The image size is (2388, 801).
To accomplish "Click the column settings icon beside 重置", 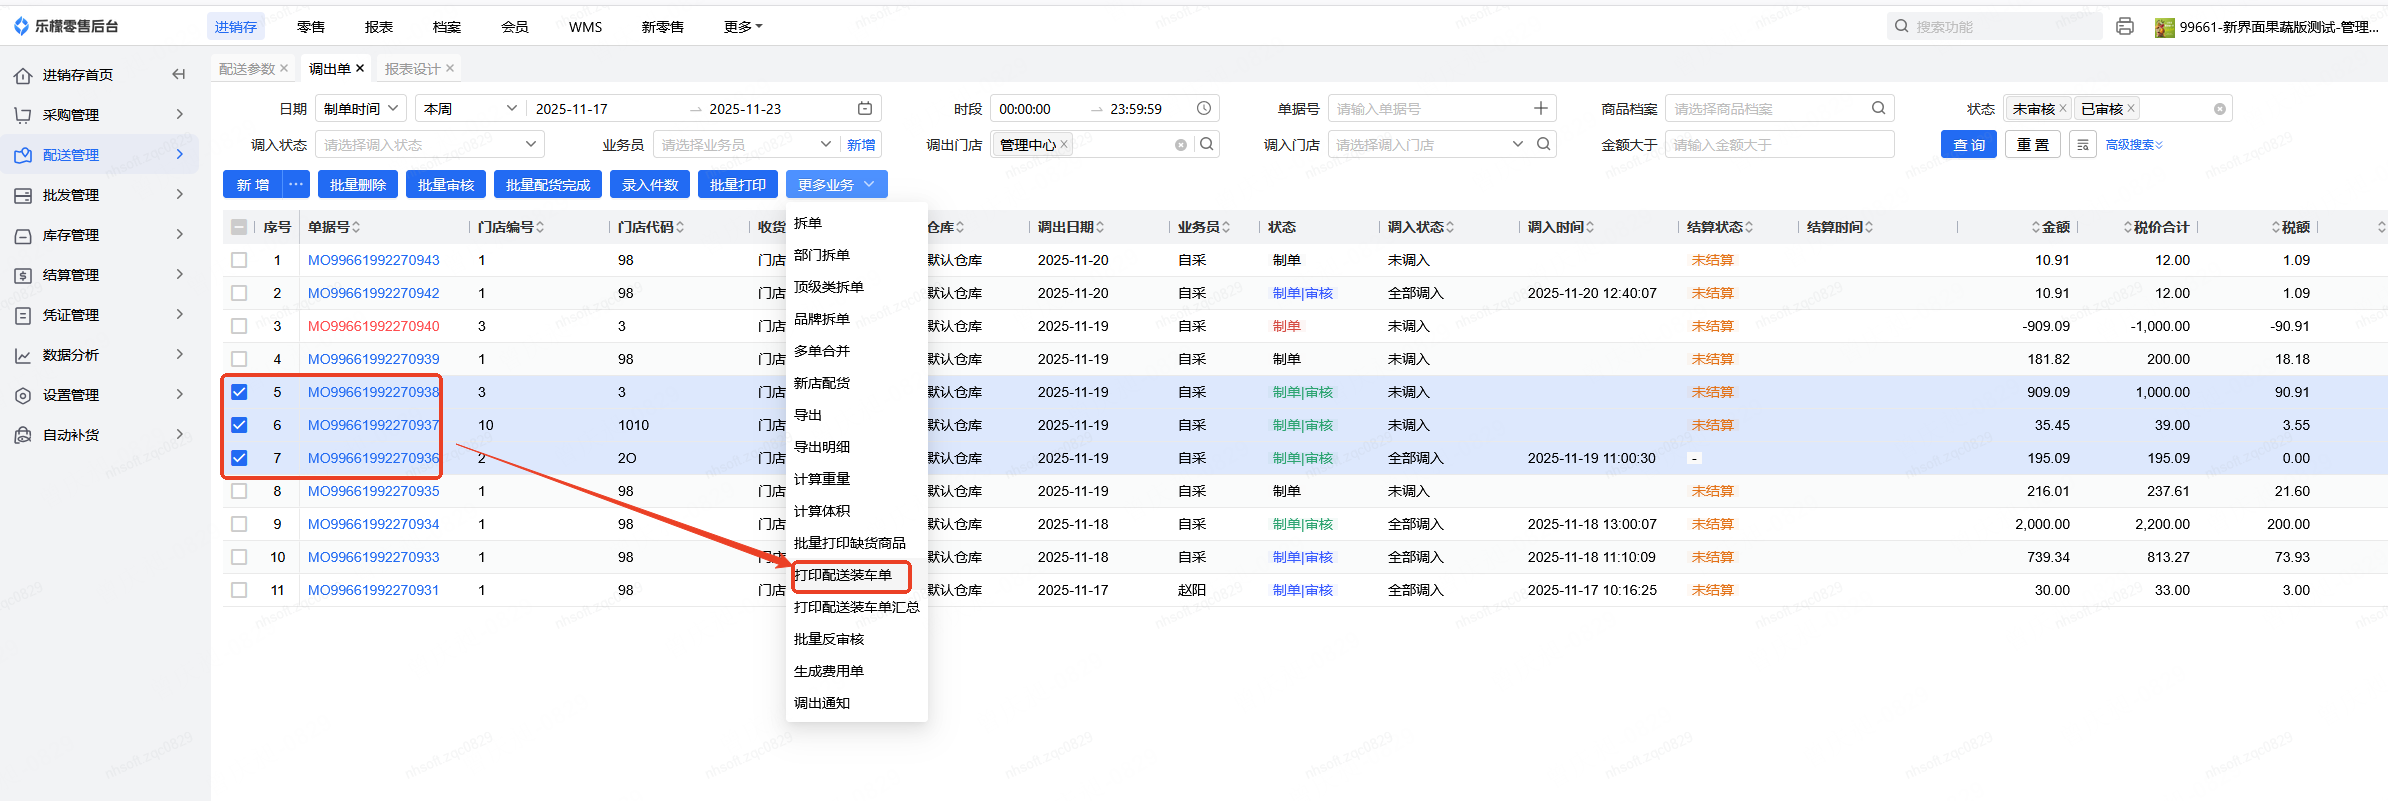I will (2083, 145).
